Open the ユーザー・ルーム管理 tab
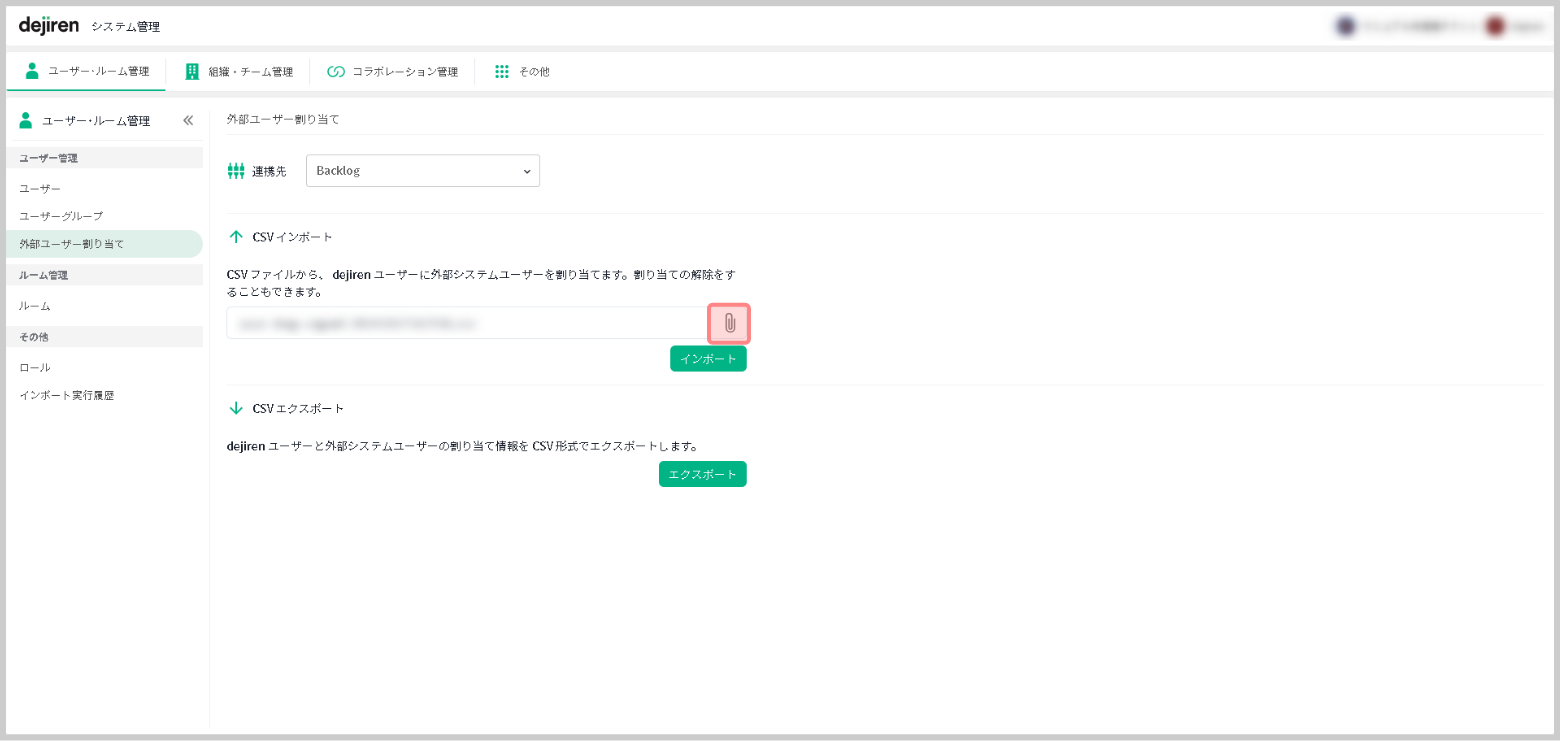Screen dimensions: 1560x741 click(x=87, y=71)
